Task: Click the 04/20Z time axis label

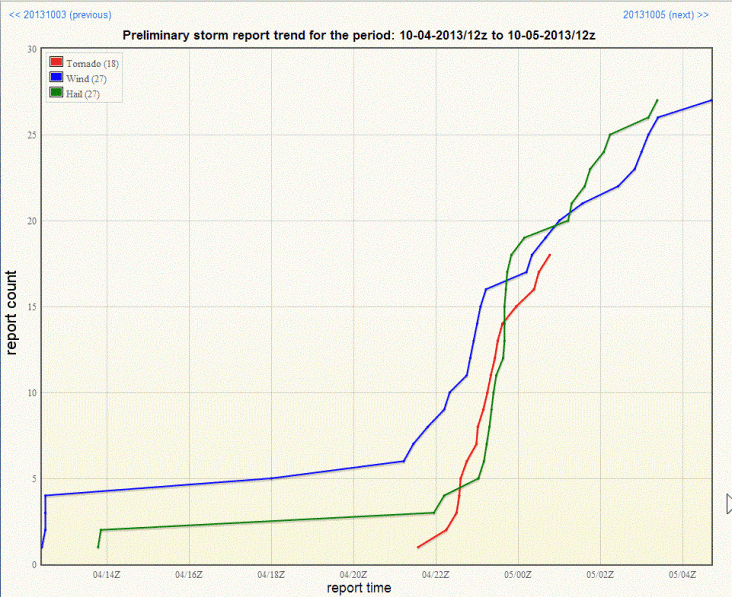Action: point(353,575)
